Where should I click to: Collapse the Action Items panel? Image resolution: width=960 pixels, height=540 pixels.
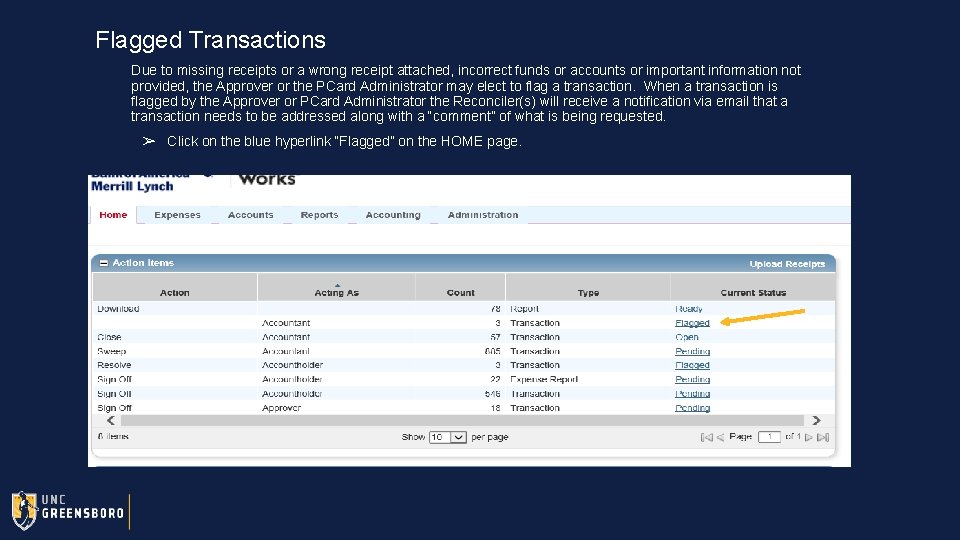[x=103, y=263]
